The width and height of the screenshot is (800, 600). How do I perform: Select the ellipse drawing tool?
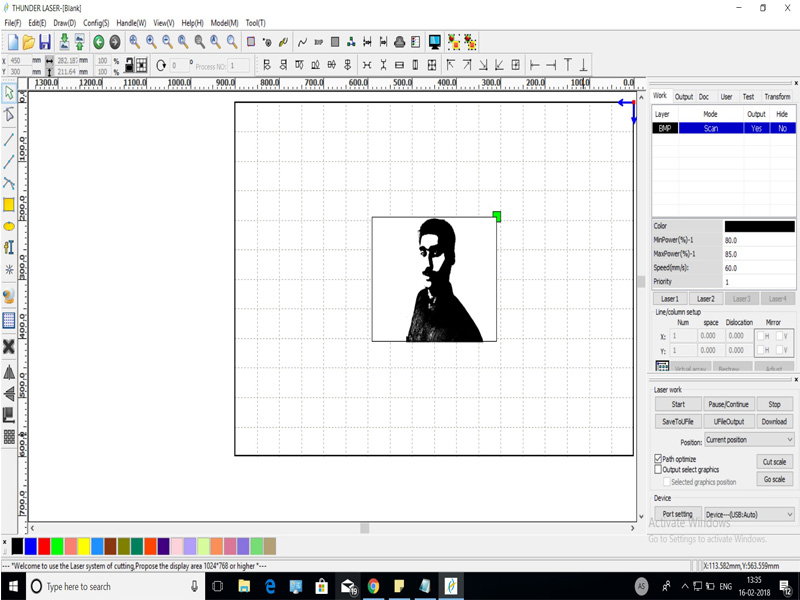[9, 226]
